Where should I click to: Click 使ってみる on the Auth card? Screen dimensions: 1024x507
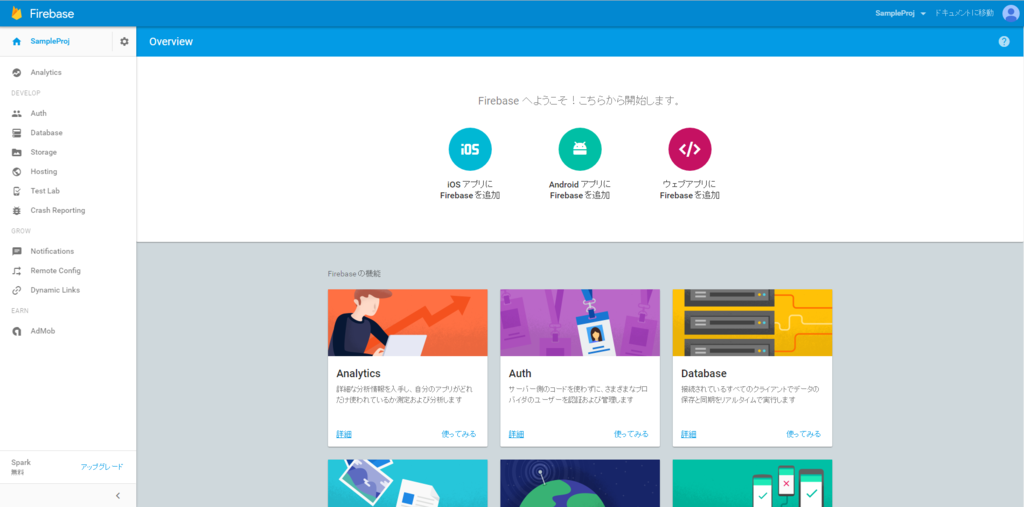632,434
